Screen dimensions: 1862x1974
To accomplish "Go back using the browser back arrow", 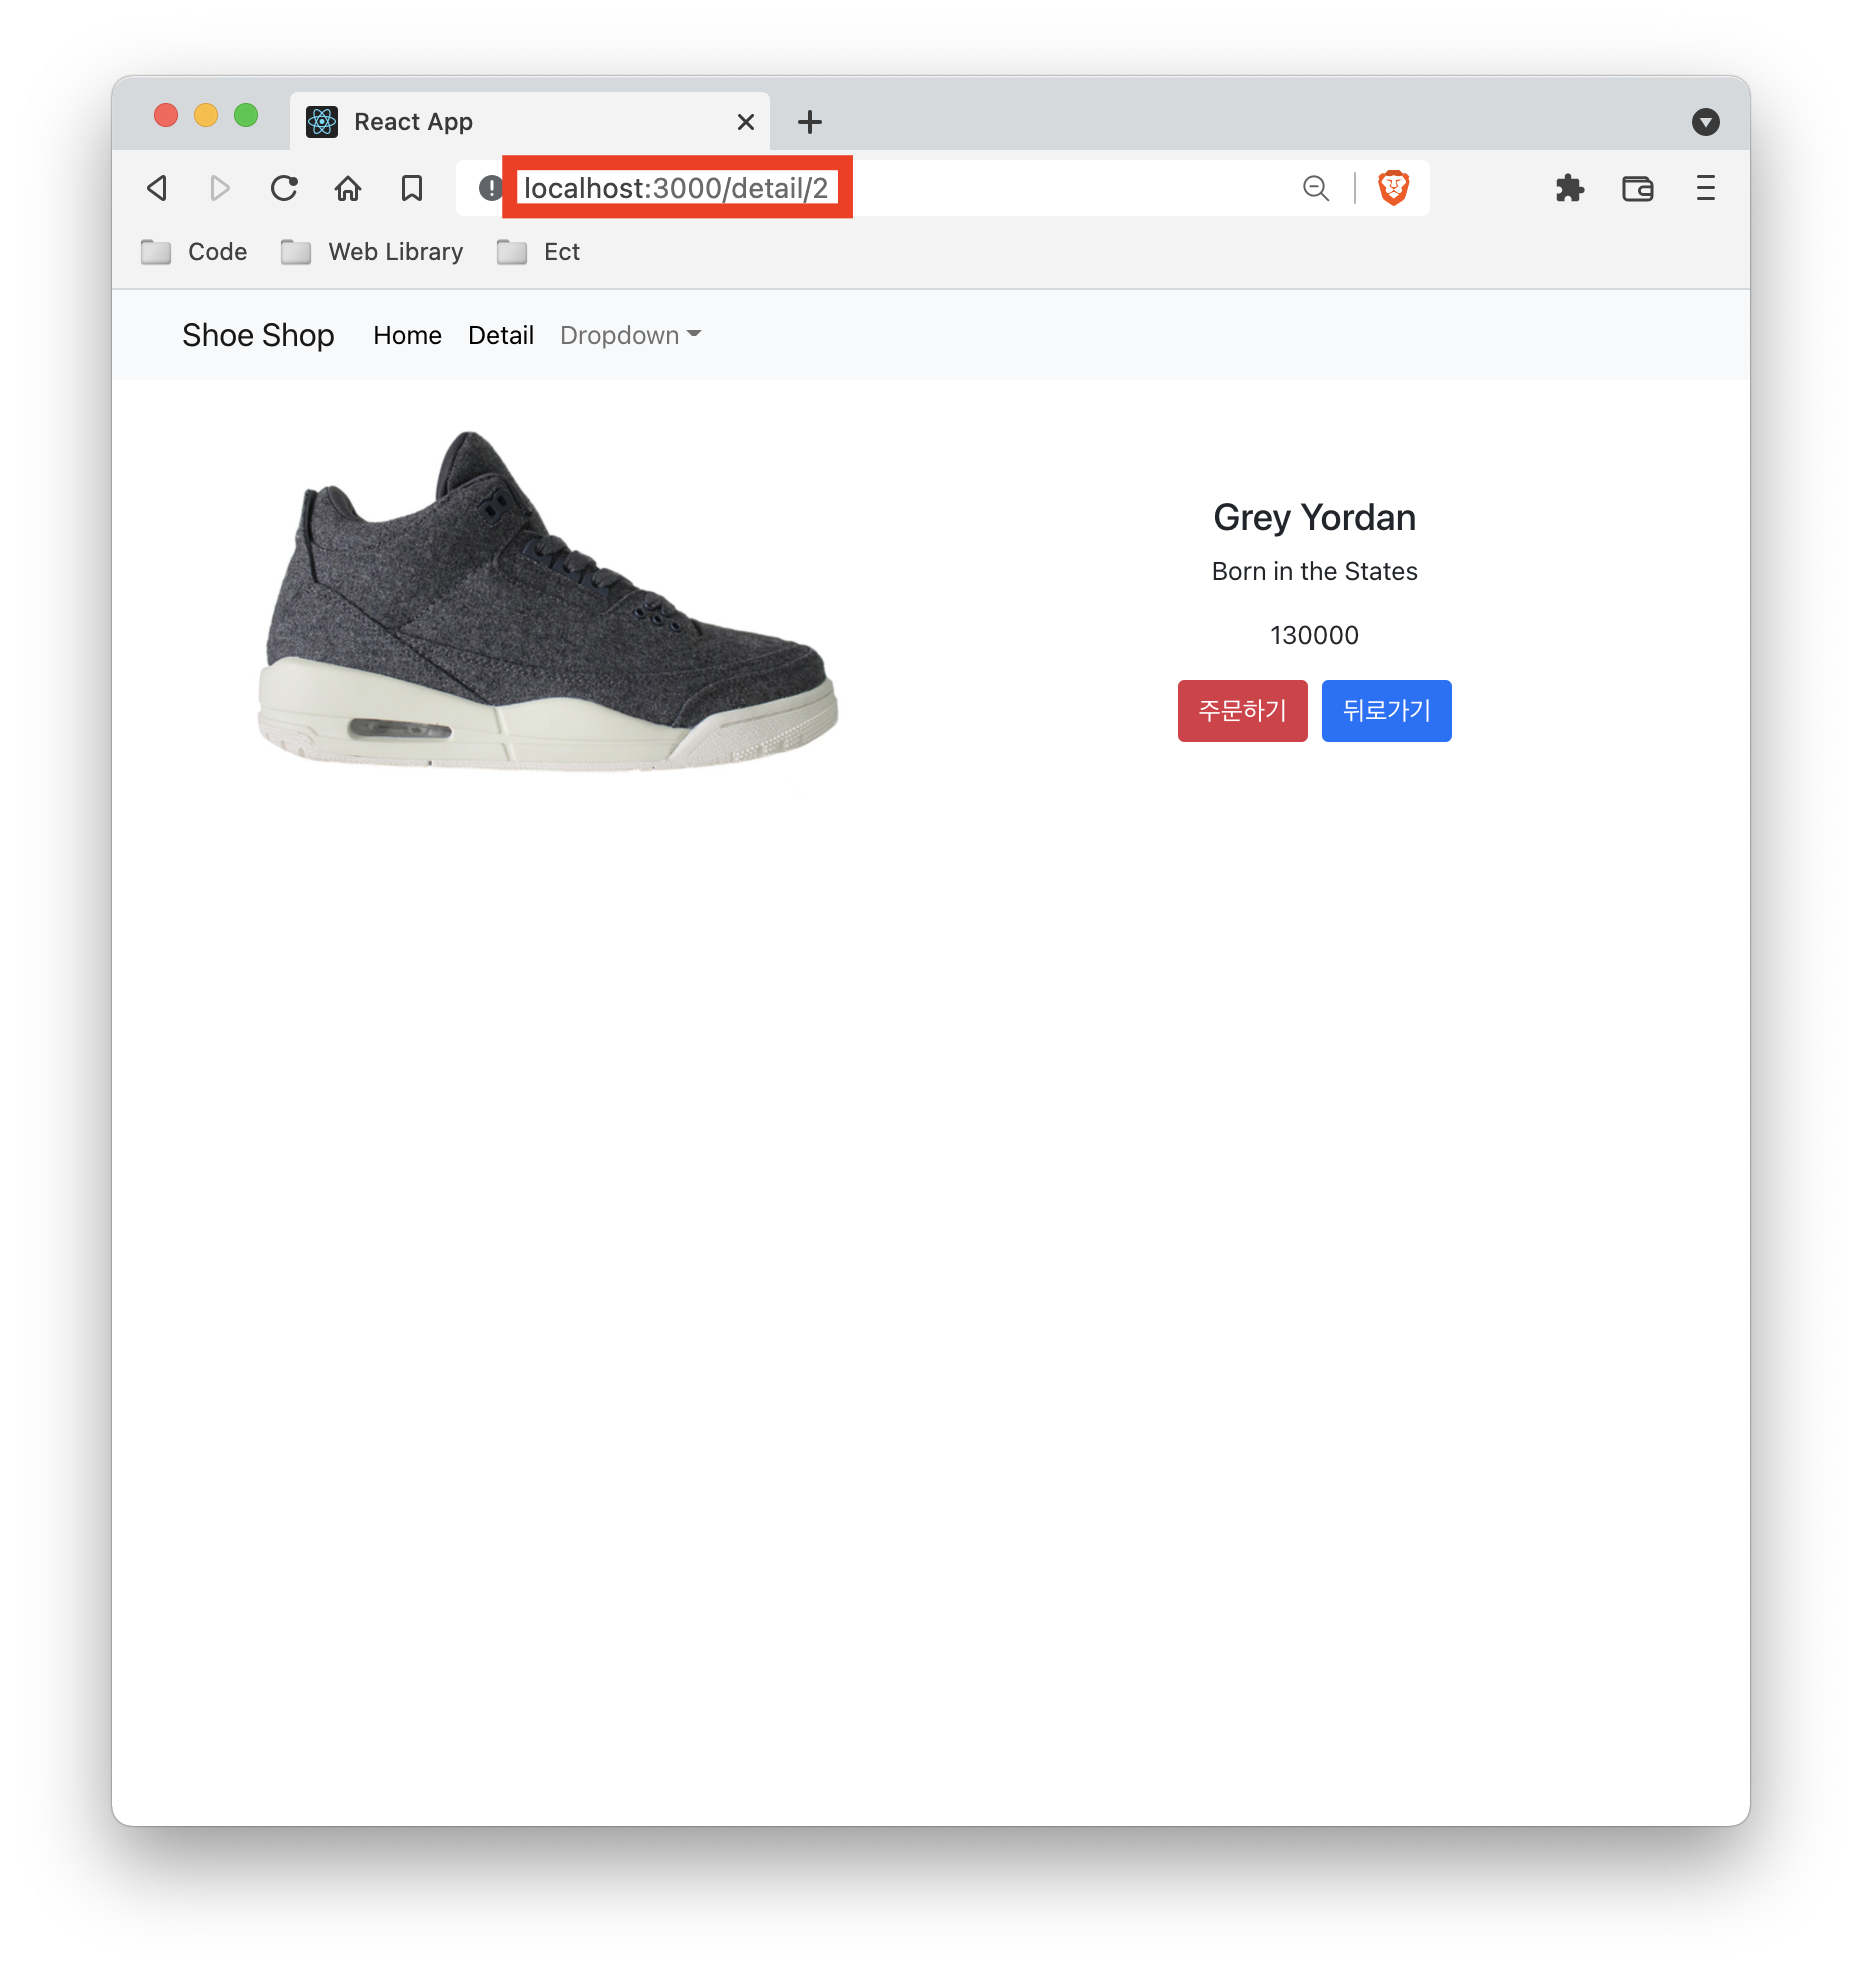I will pos(157,188).
